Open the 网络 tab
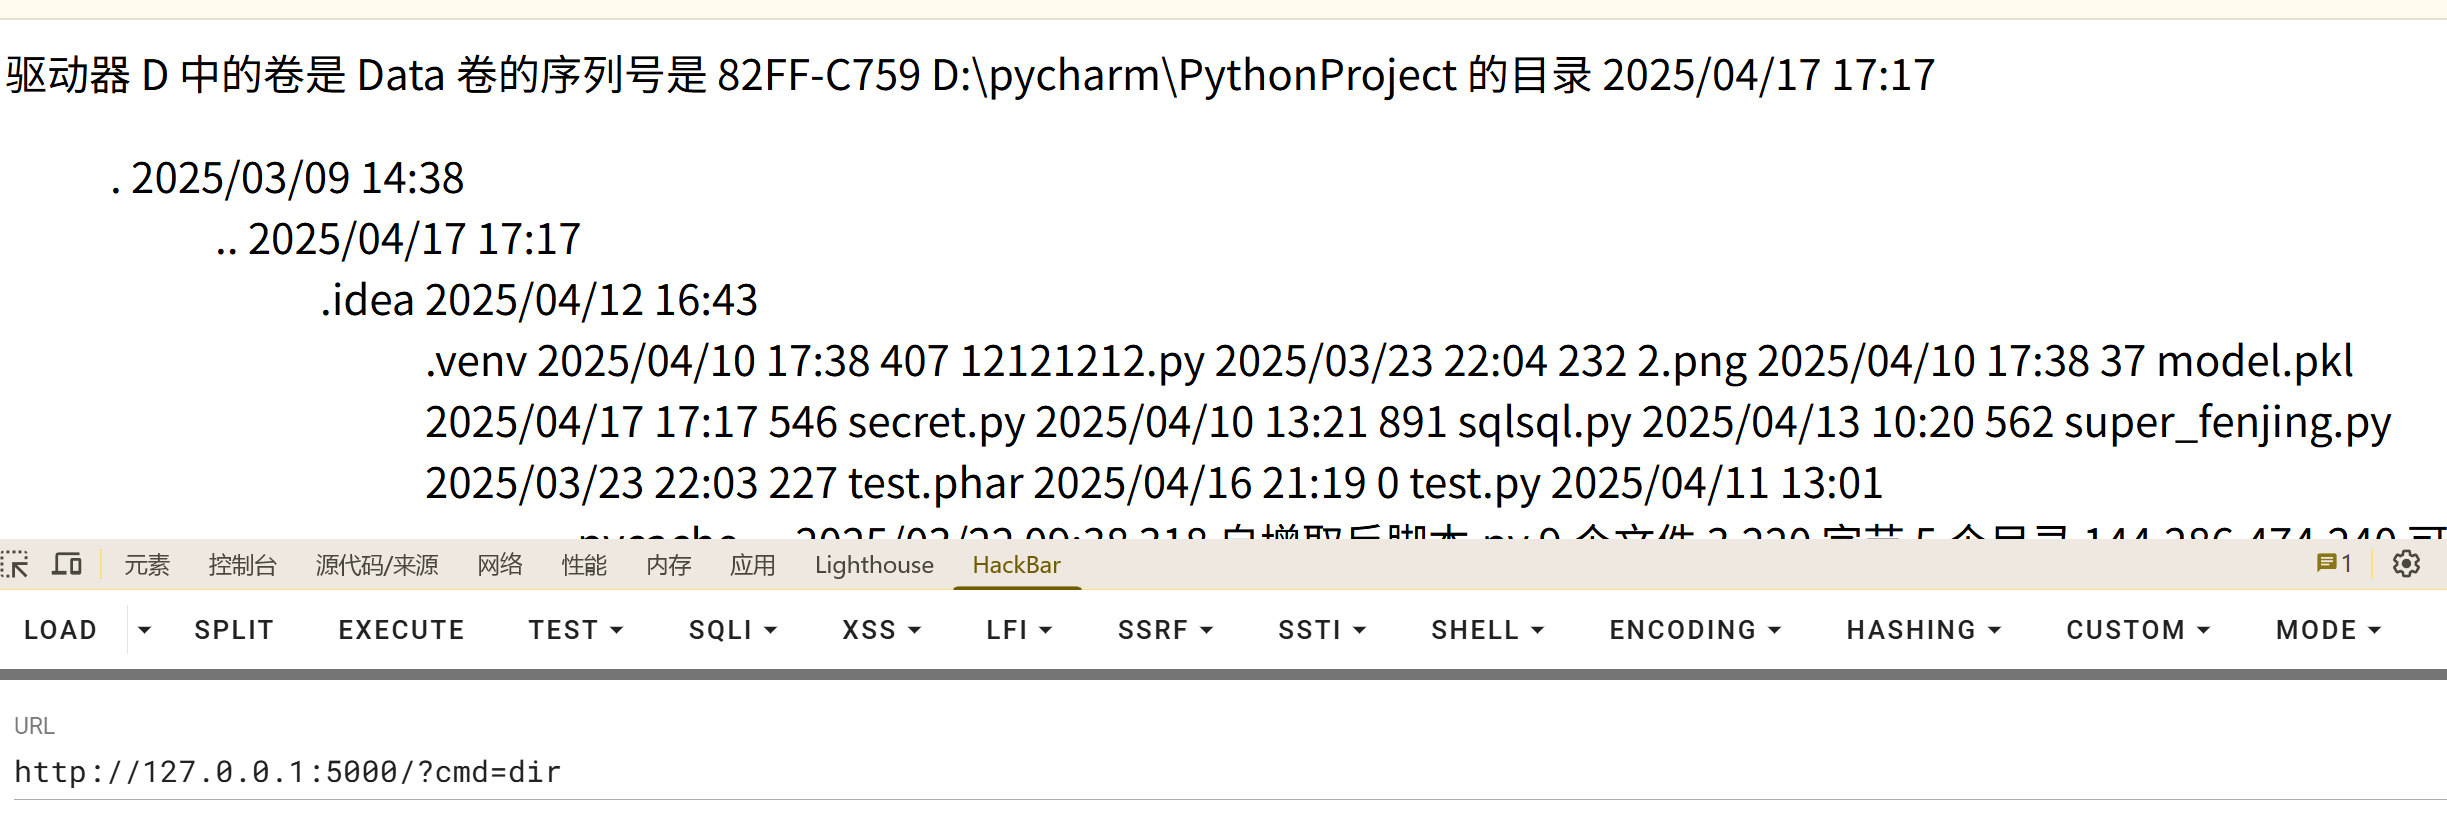This screenshot has height=818, width=2447. (499, 565)
